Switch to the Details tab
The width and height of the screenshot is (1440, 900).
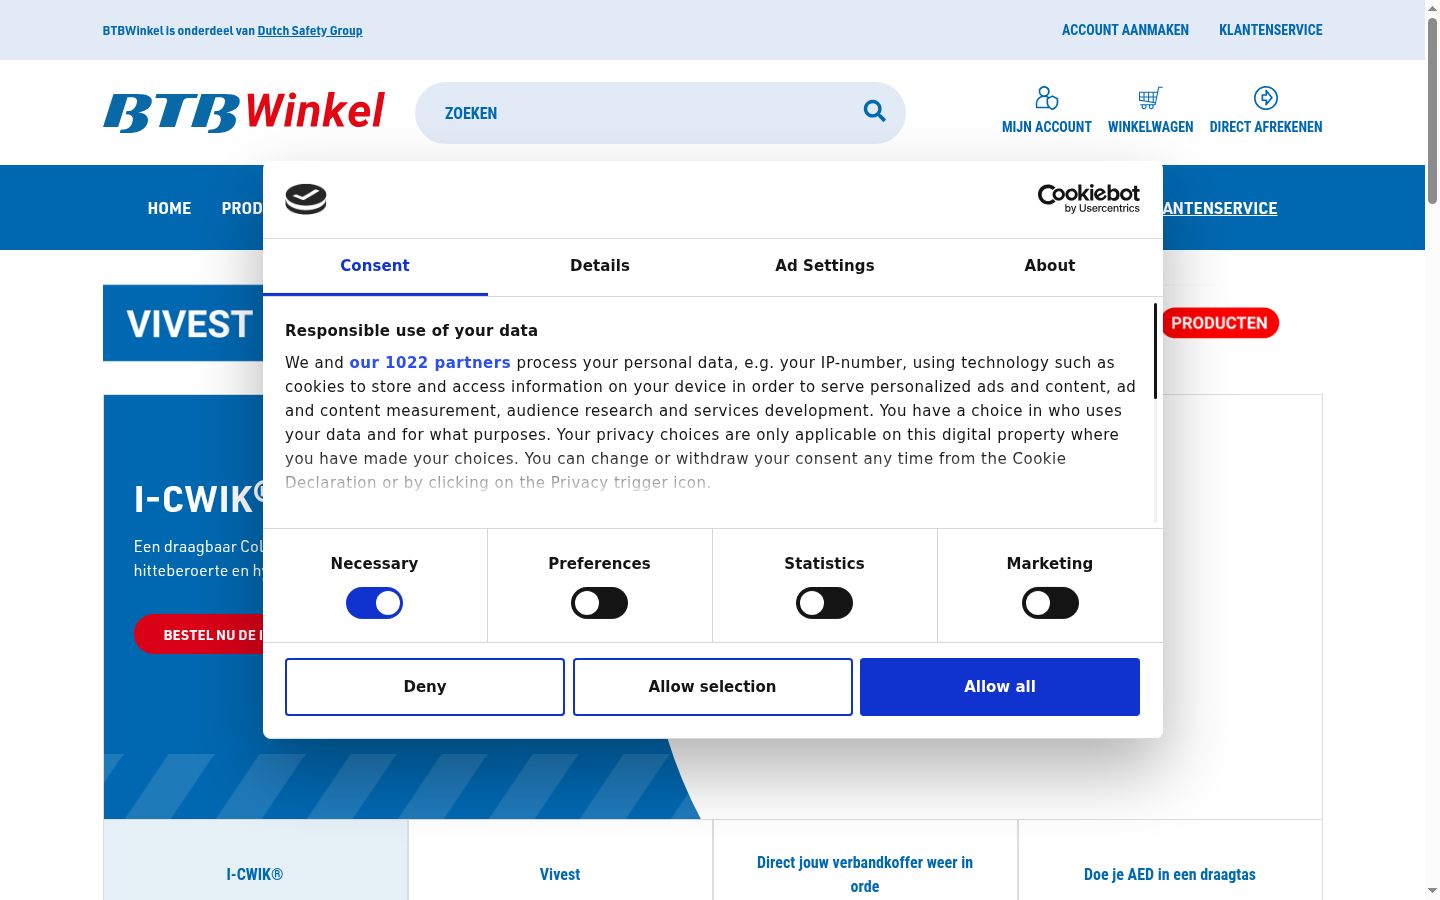click(x=600, y=266)
